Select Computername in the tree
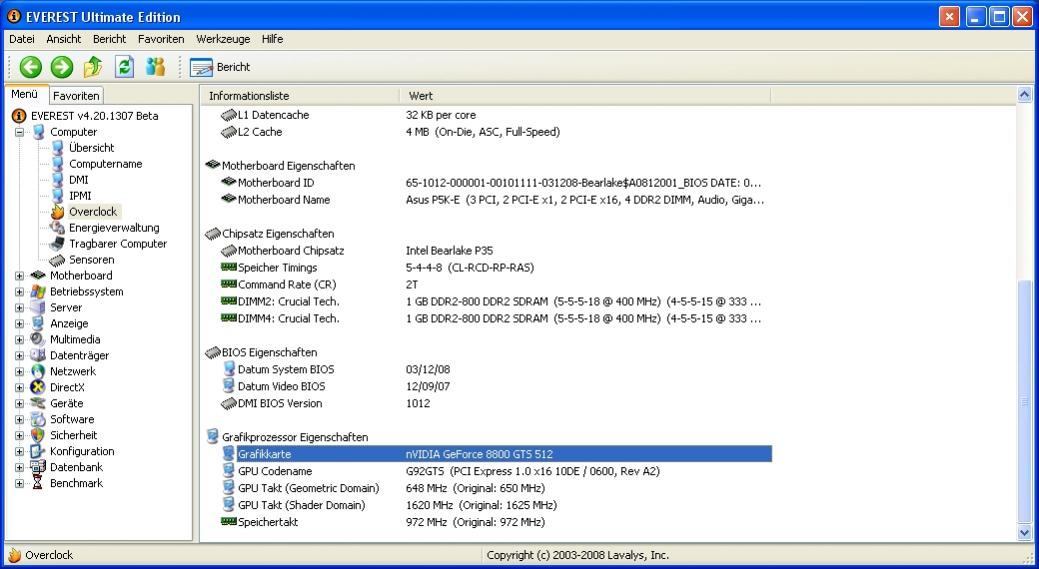 105,164
